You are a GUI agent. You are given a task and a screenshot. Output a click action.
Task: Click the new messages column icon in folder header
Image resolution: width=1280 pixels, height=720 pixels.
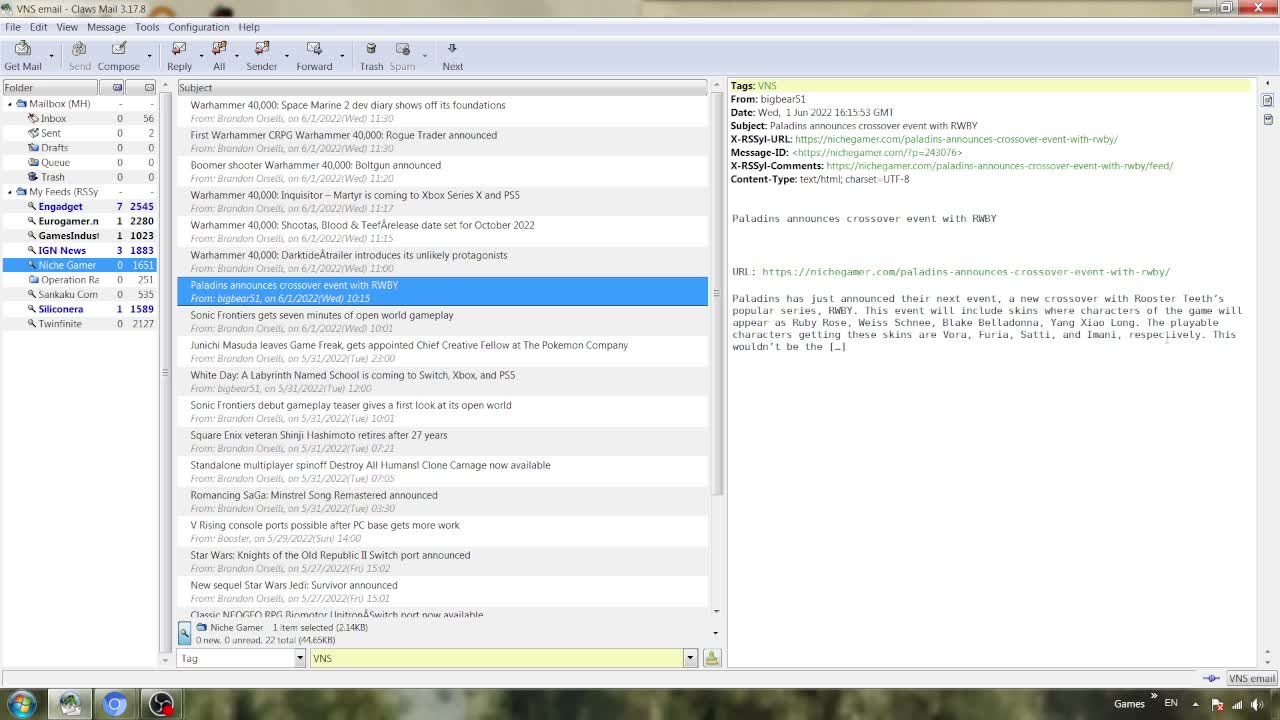pos(118,87)
